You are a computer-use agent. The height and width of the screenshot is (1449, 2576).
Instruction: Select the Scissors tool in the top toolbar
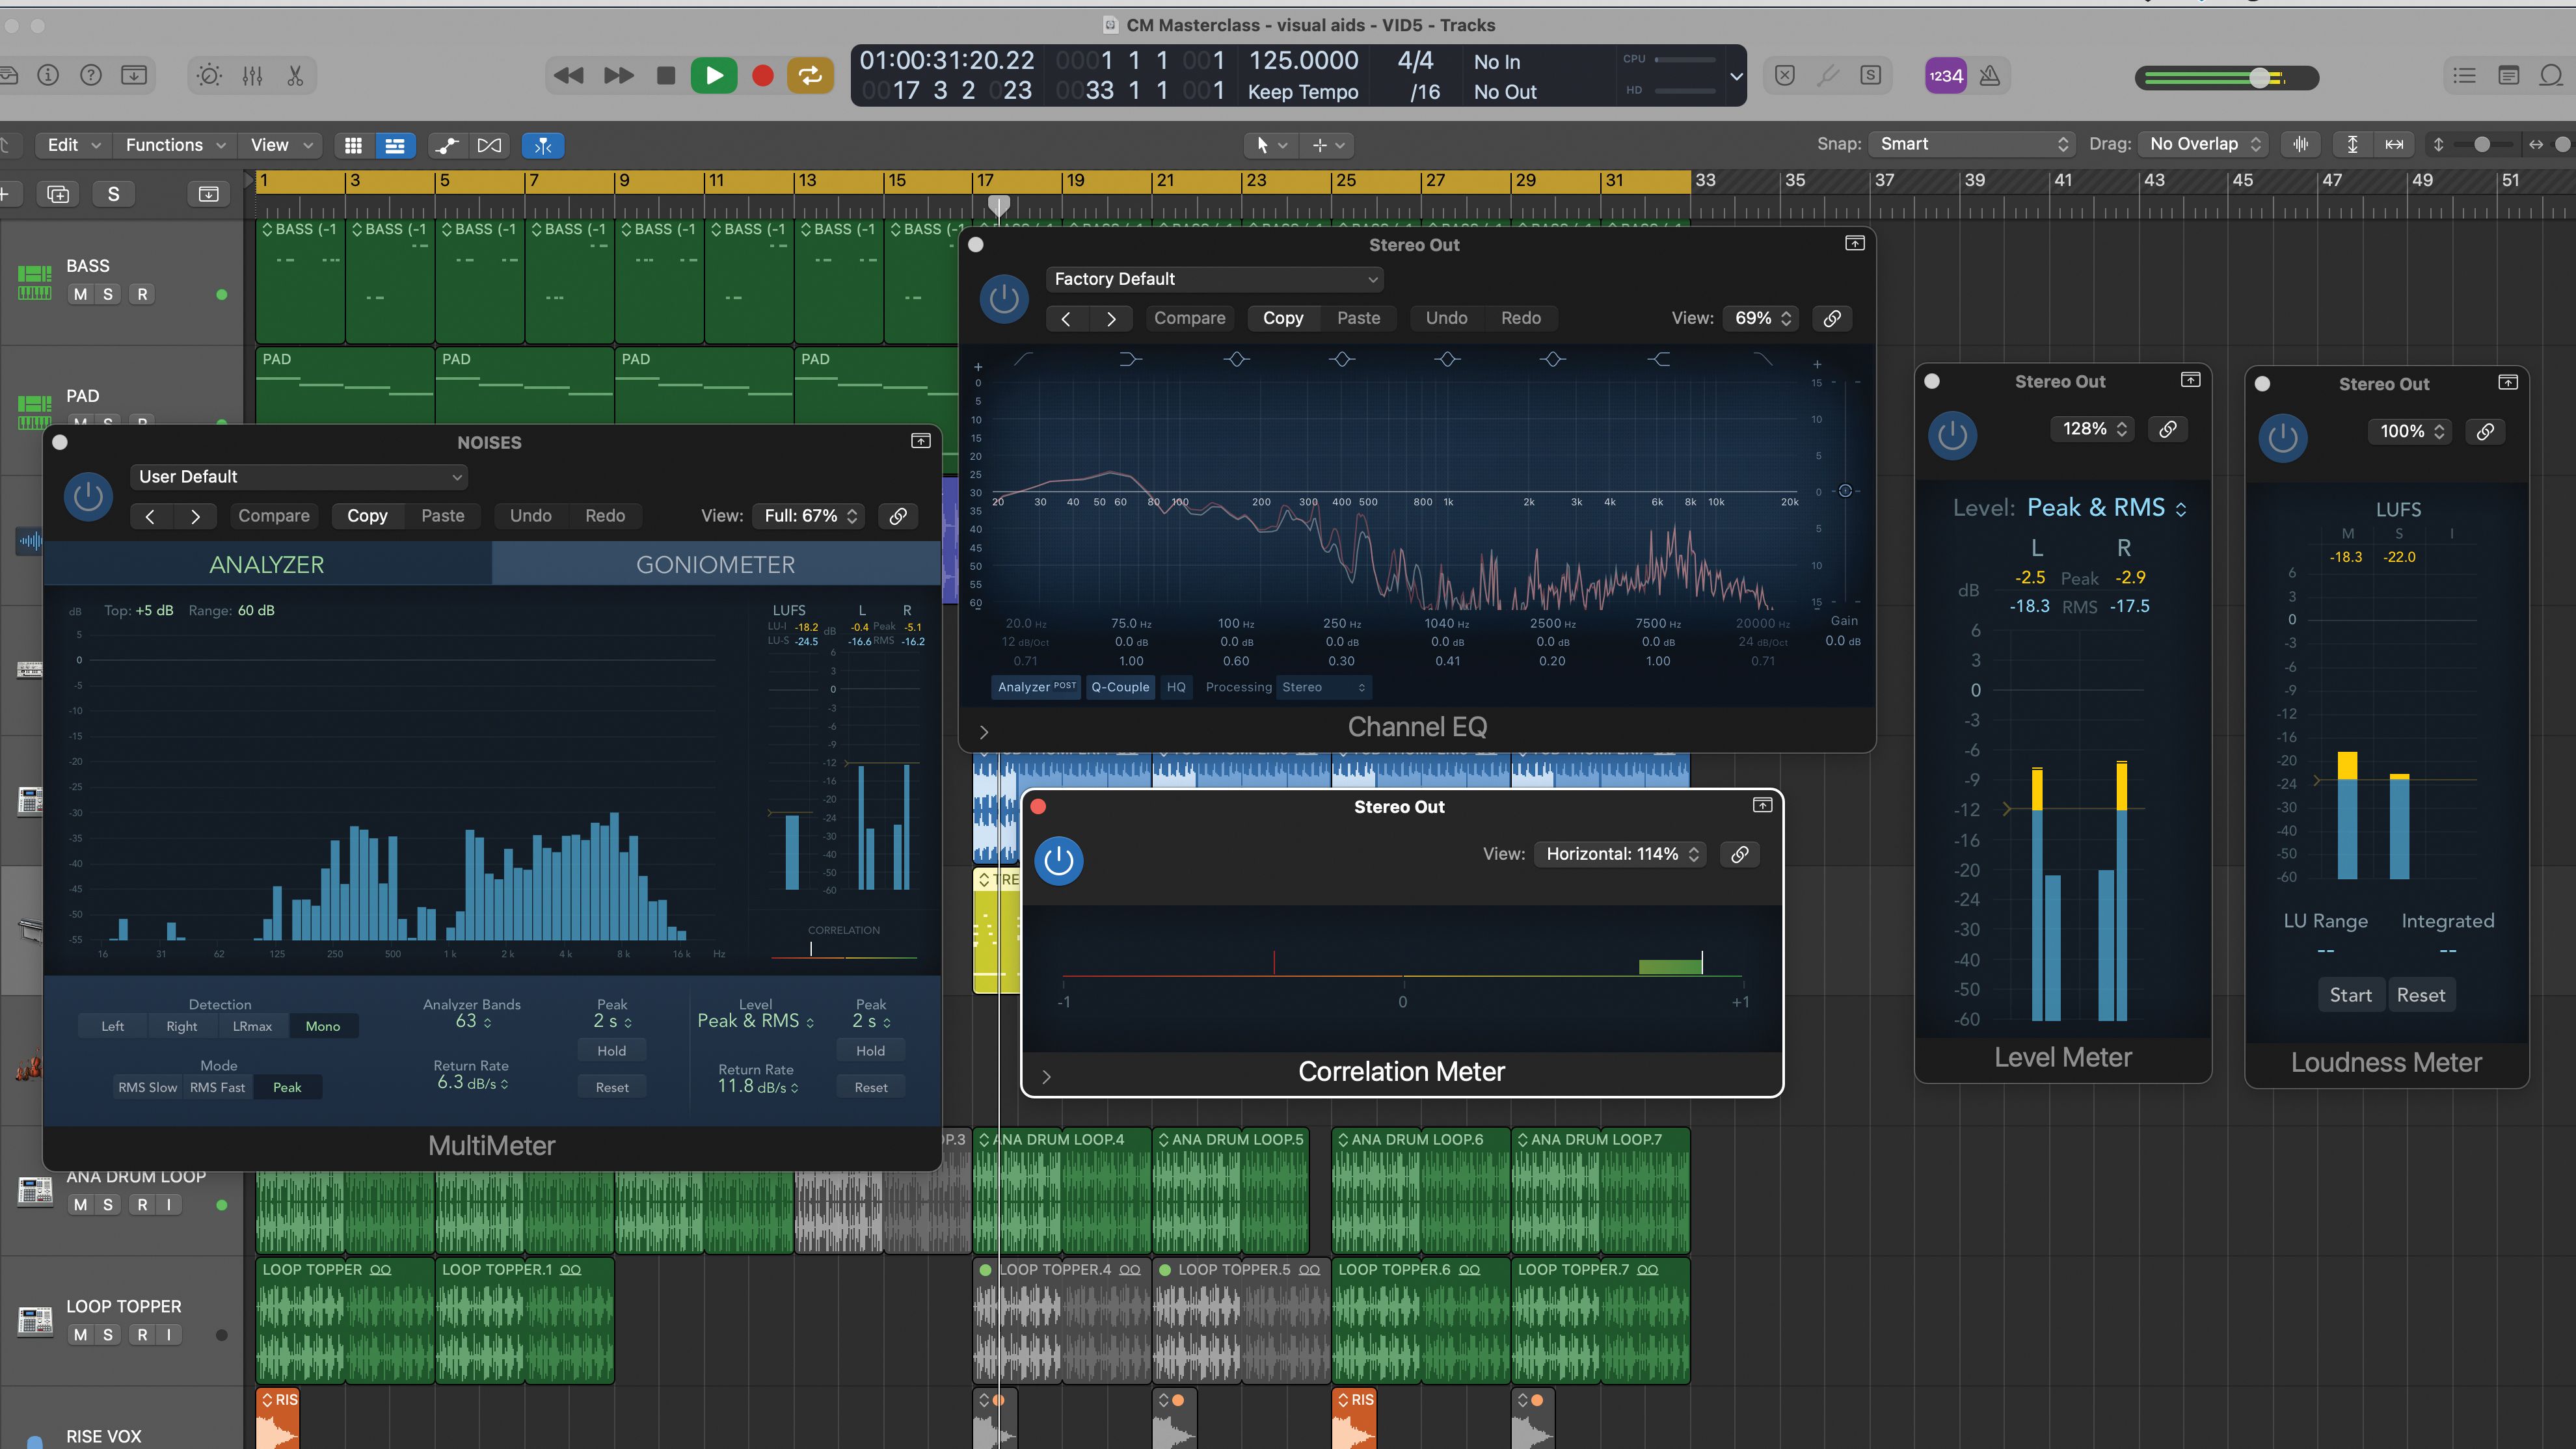(295, 75)
